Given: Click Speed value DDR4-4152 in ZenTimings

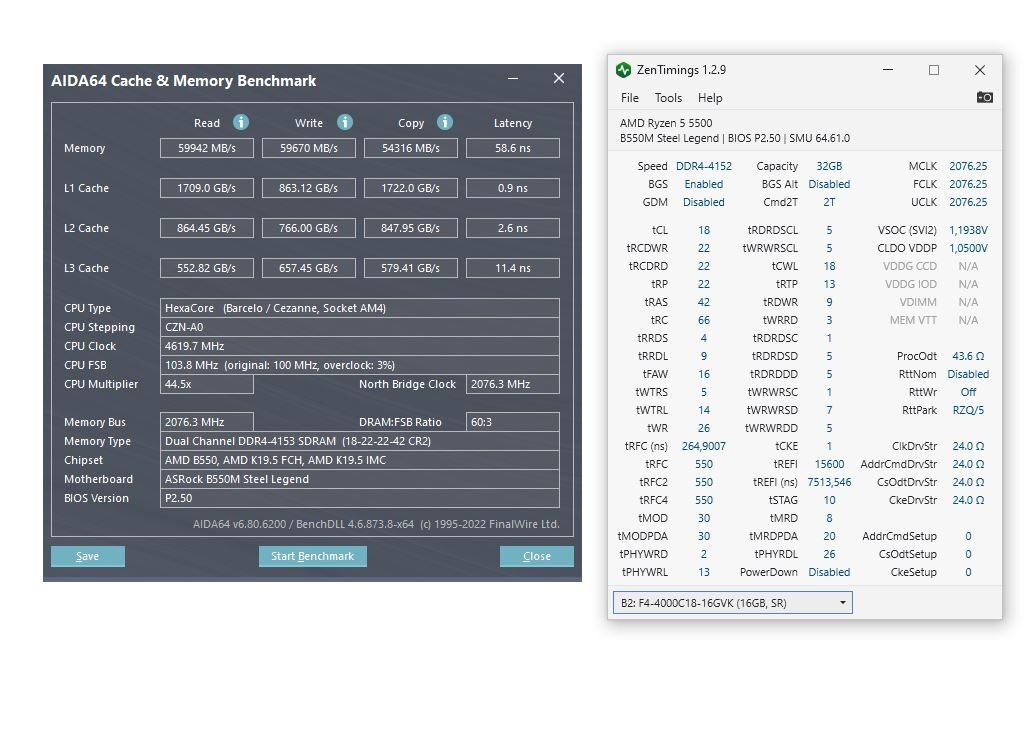Looking at the screenshot, I should click(704, 166).
